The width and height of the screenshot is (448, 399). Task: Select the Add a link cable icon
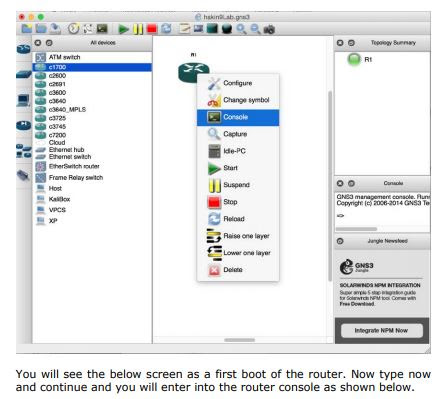click(23, 175)
